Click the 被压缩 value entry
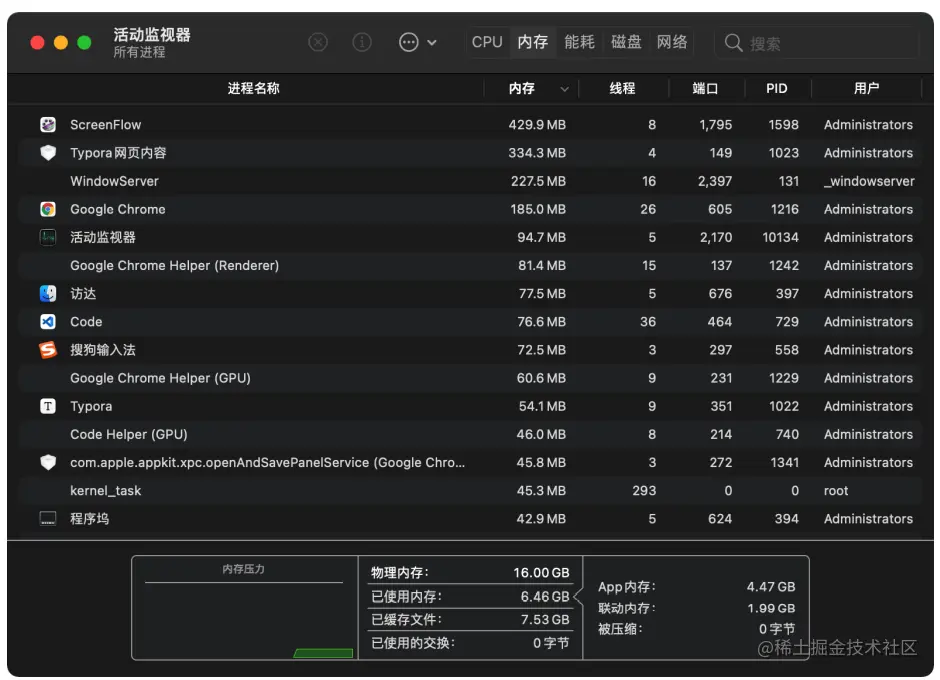 pos(697,629)
